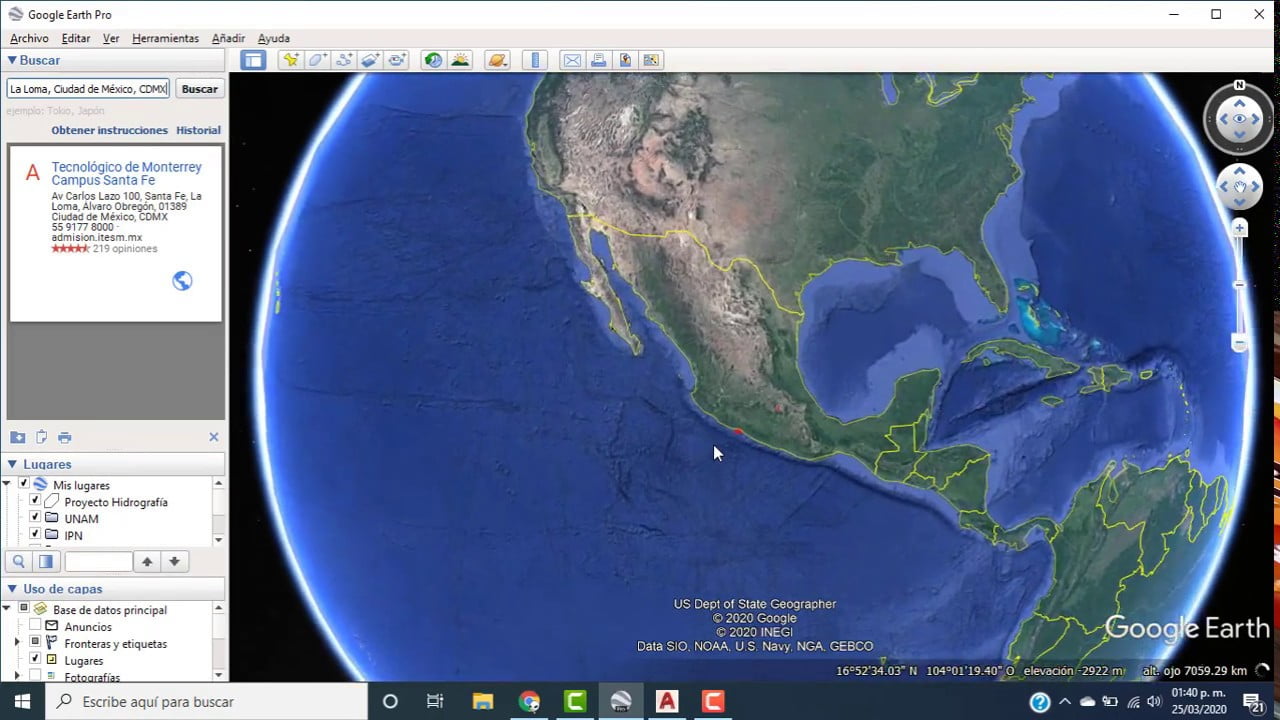The height and width of the screenshot is (720, 1280).
Task: Move selected place up with arrow
Action: coord(147,562)
